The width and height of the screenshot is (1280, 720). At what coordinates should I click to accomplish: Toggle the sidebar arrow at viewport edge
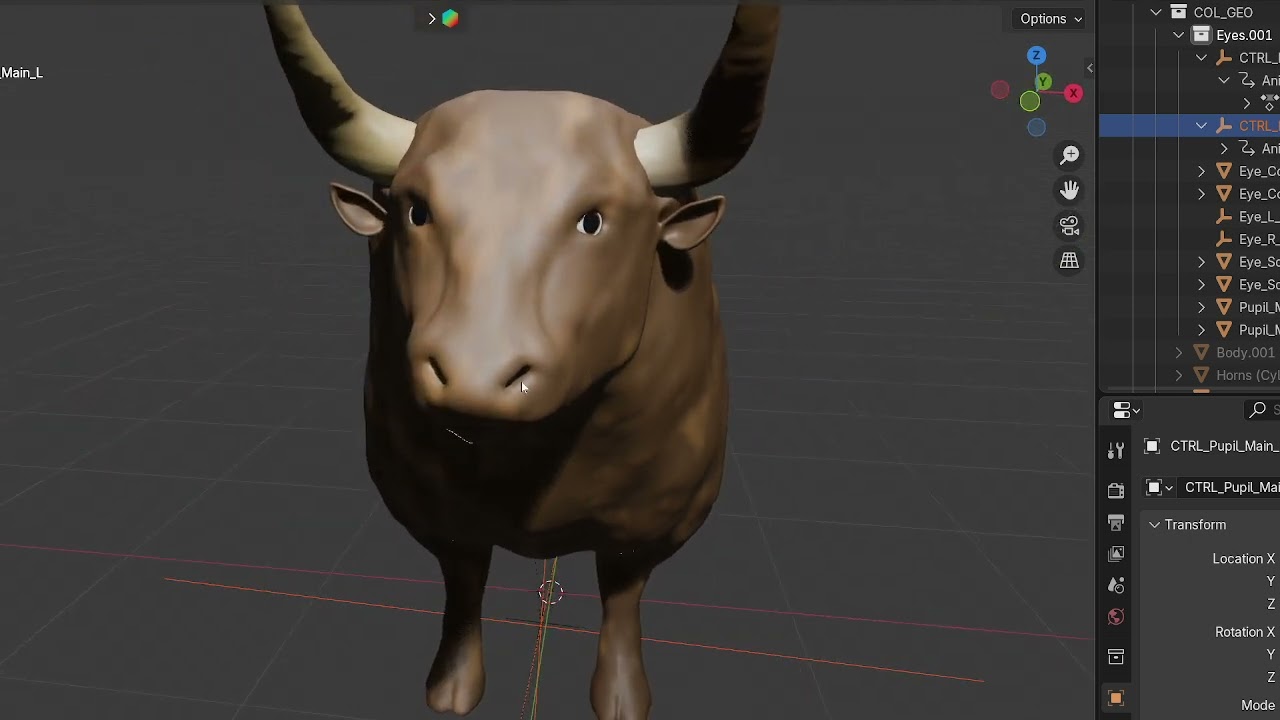click(1089, 68)
